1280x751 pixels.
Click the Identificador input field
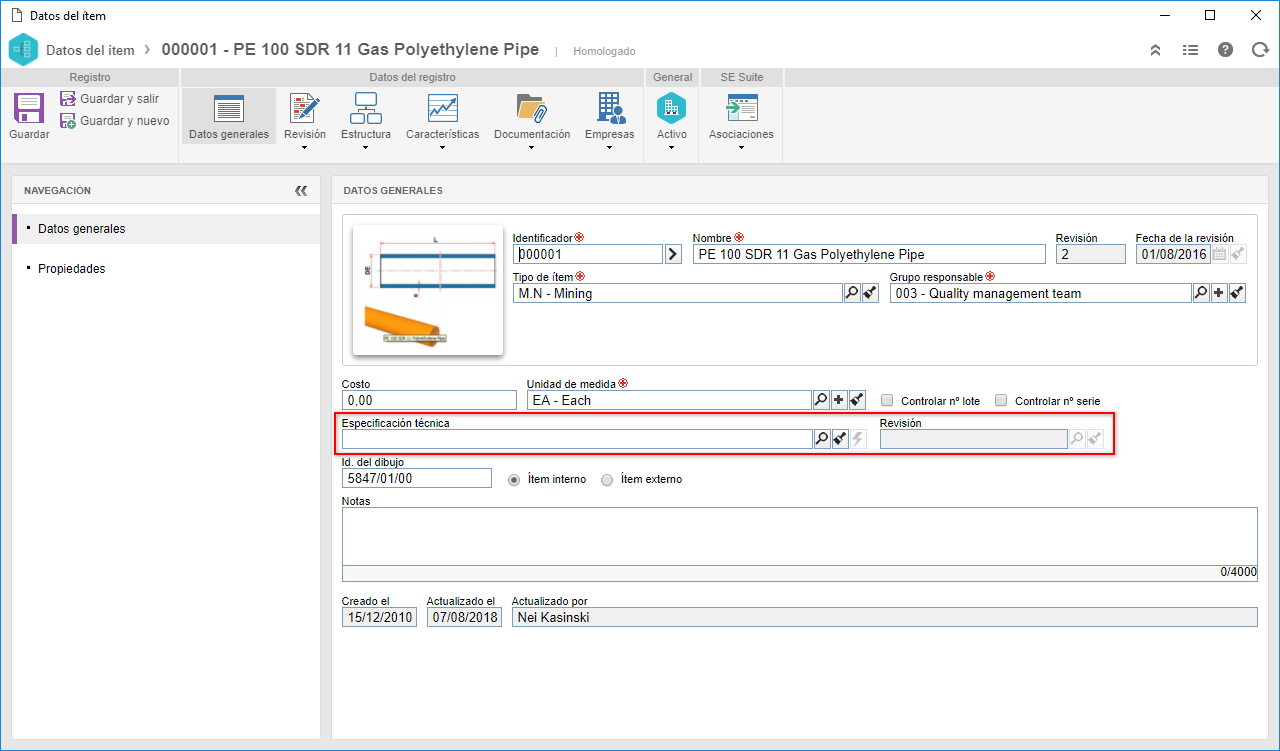pyautogui.click(x=588, y=254)
